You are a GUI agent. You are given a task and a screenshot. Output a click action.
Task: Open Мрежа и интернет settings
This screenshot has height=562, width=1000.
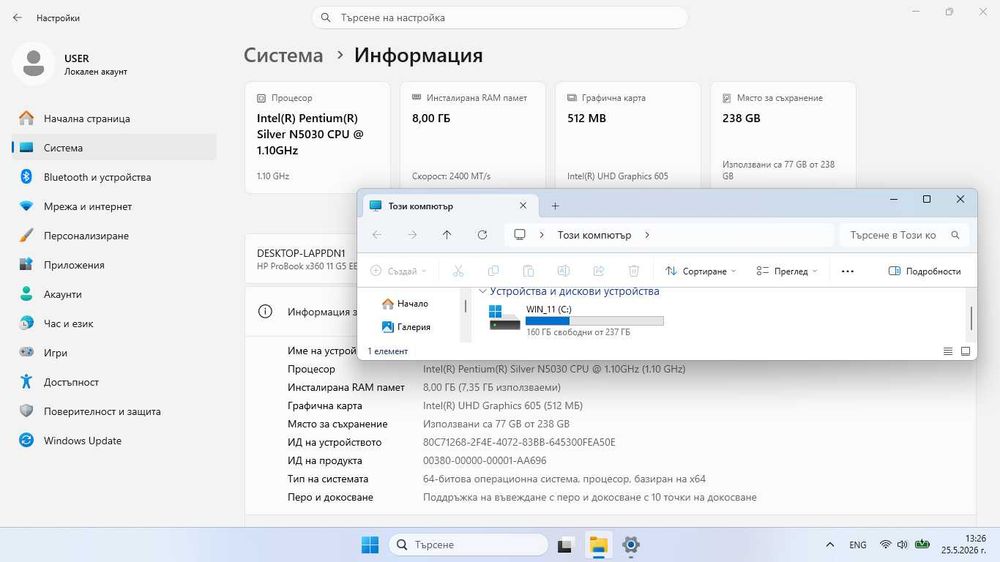(x=114, y=207)
